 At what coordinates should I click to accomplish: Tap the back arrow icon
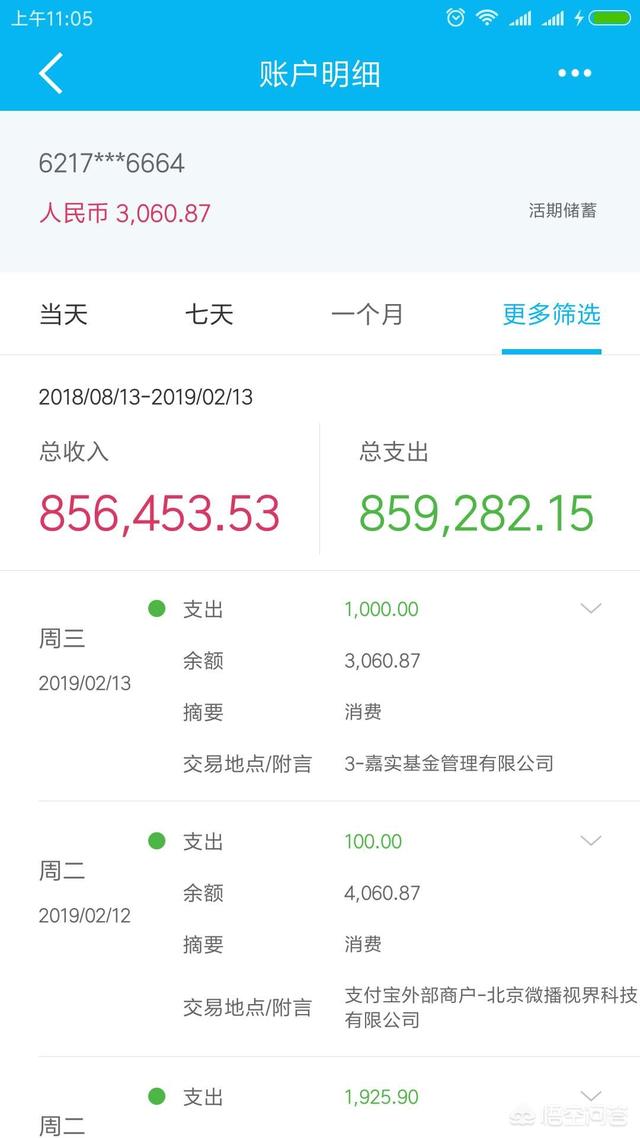52,74
